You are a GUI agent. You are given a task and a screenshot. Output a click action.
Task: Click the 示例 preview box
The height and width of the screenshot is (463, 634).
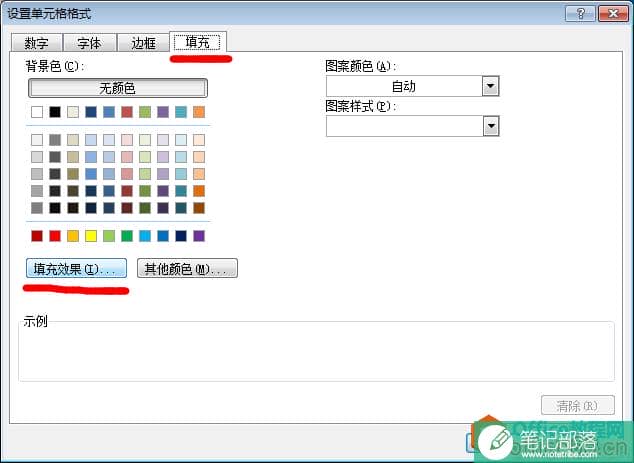coord(316,351)
